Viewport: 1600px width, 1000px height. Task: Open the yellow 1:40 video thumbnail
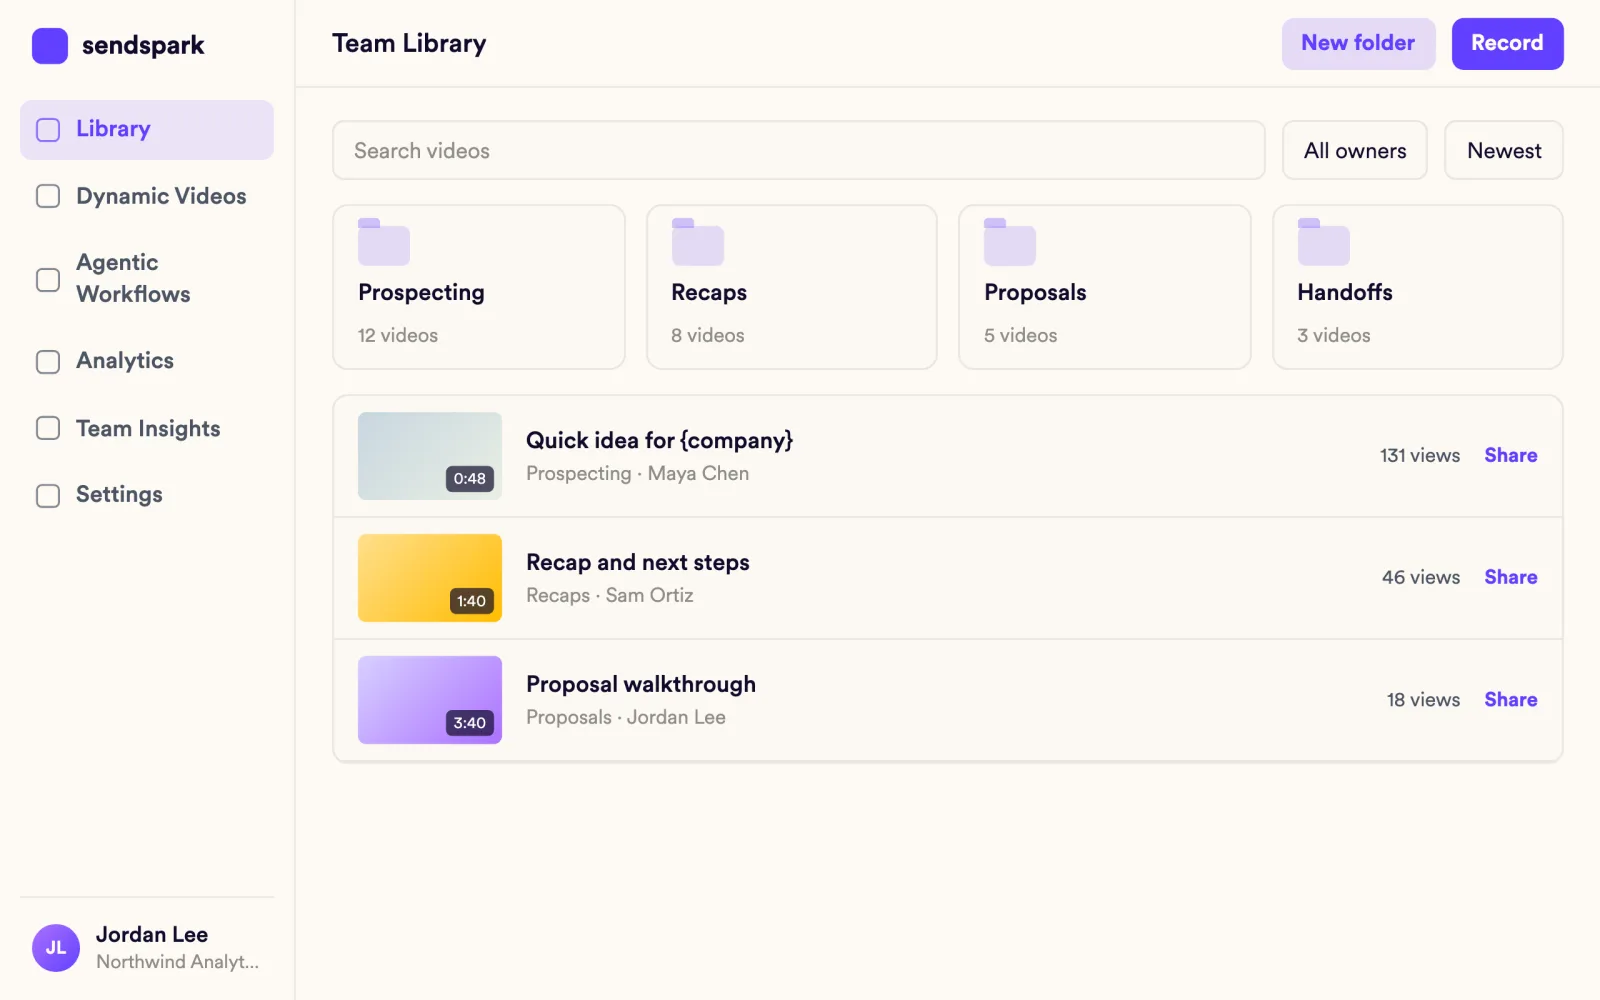coord(430,578)
